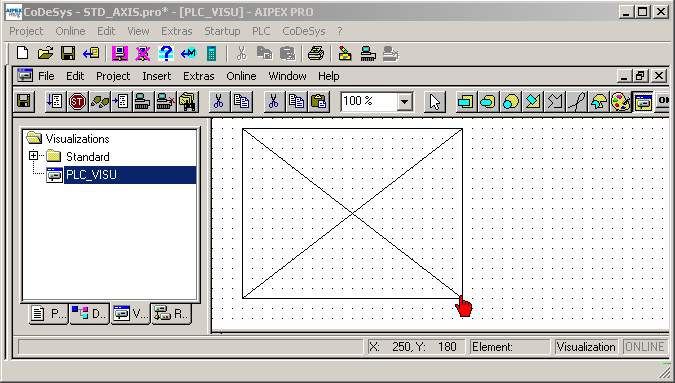Select the rectangle drawing tool
Viewport: 675px width, 383px height.
tap(465, 102)
